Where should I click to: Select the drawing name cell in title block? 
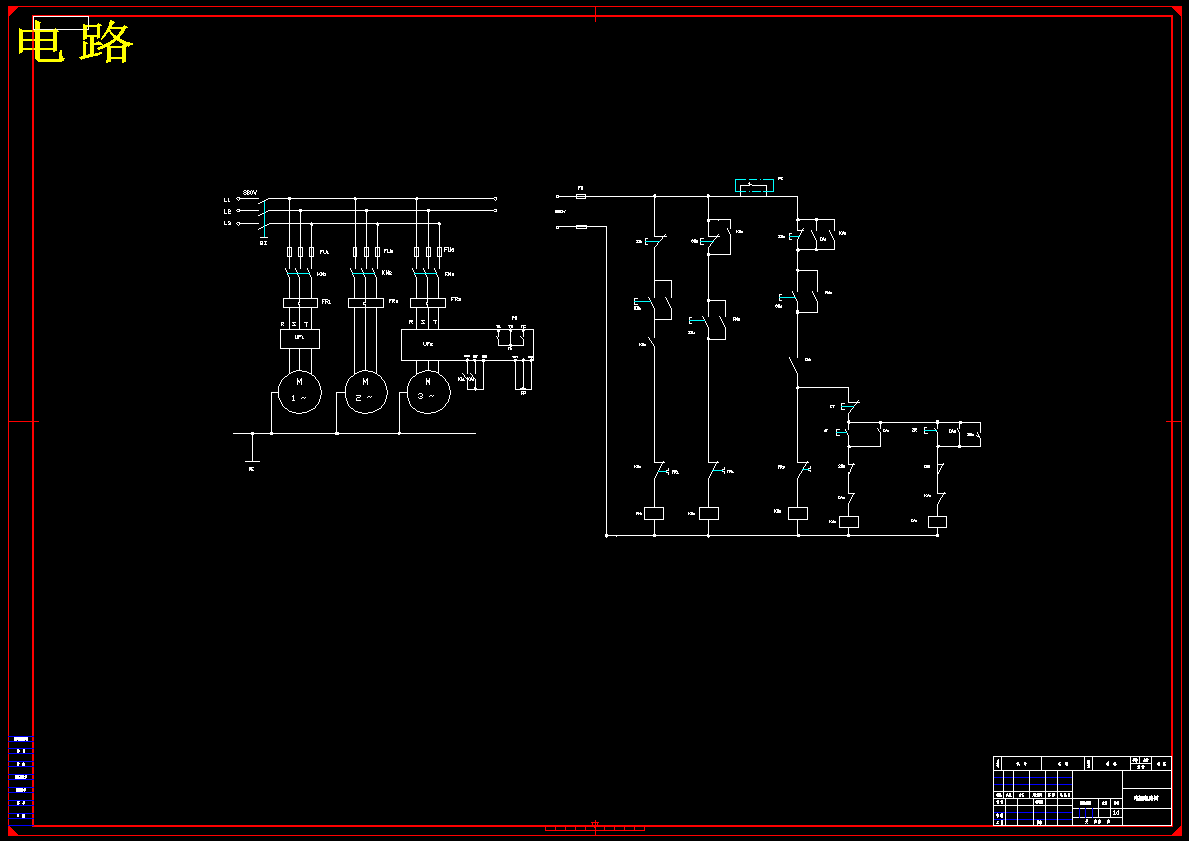[1147, 798]
